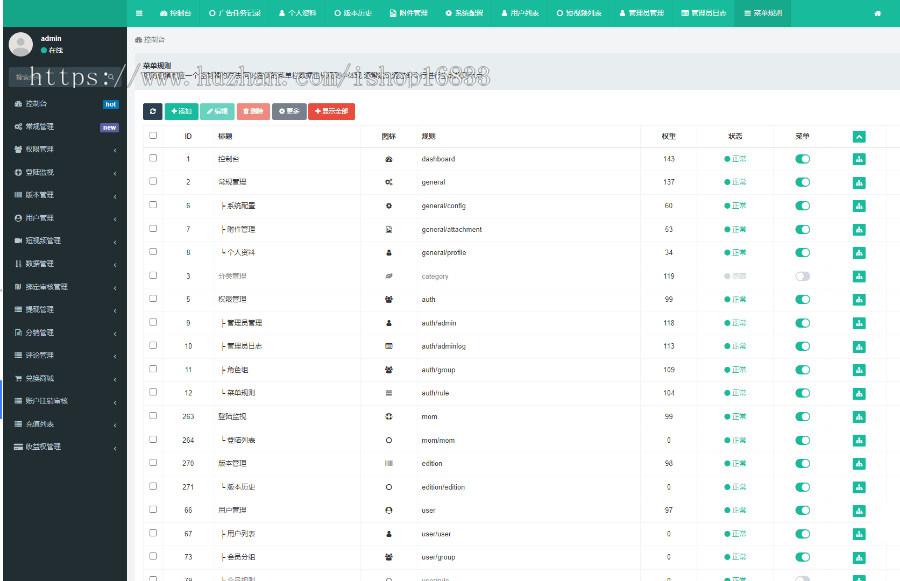
Task: Open sitemap icon for dashboard row
Action: [859, 159]
